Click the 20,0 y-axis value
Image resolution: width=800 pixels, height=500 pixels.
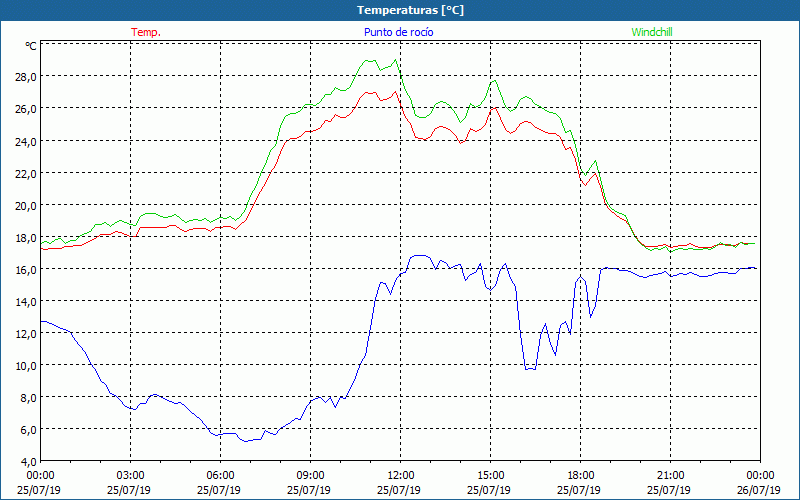[27, 205]
